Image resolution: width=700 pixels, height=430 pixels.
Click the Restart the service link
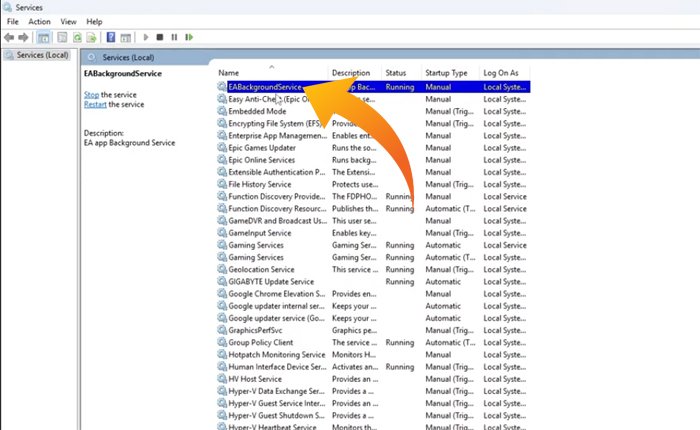(96, 104)
